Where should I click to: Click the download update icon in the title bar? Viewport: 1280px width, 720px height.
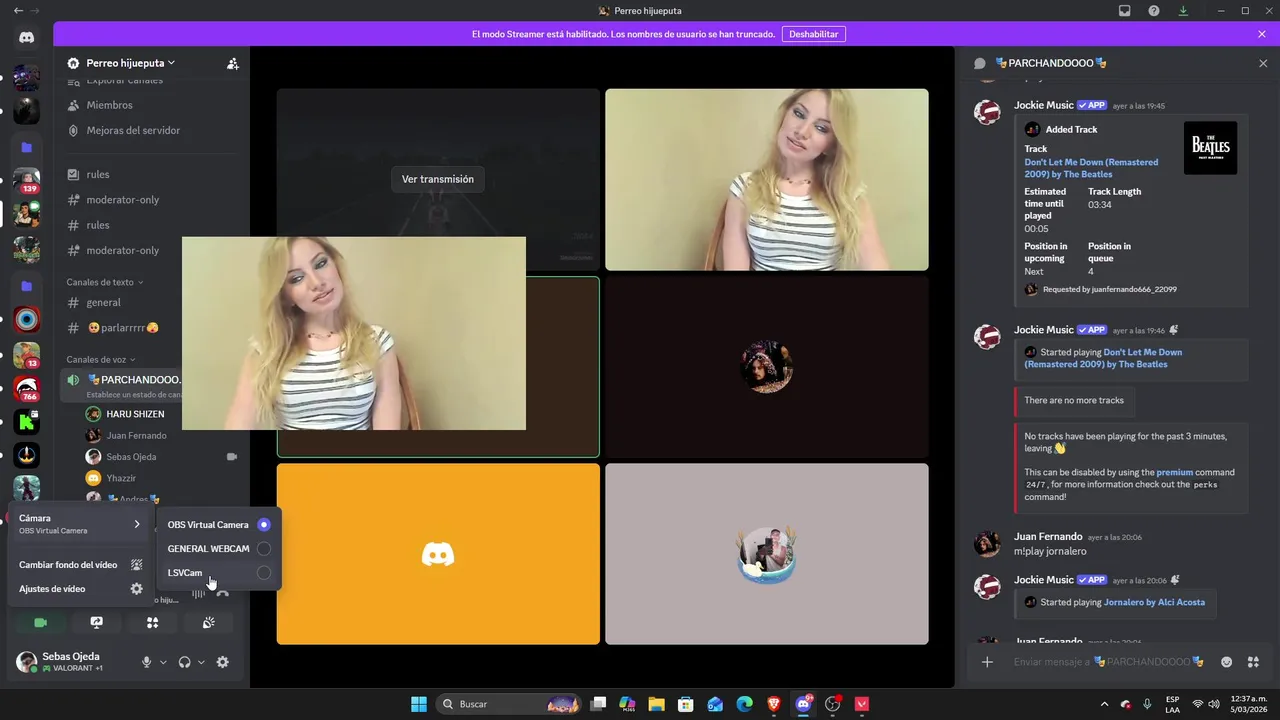1183,11
